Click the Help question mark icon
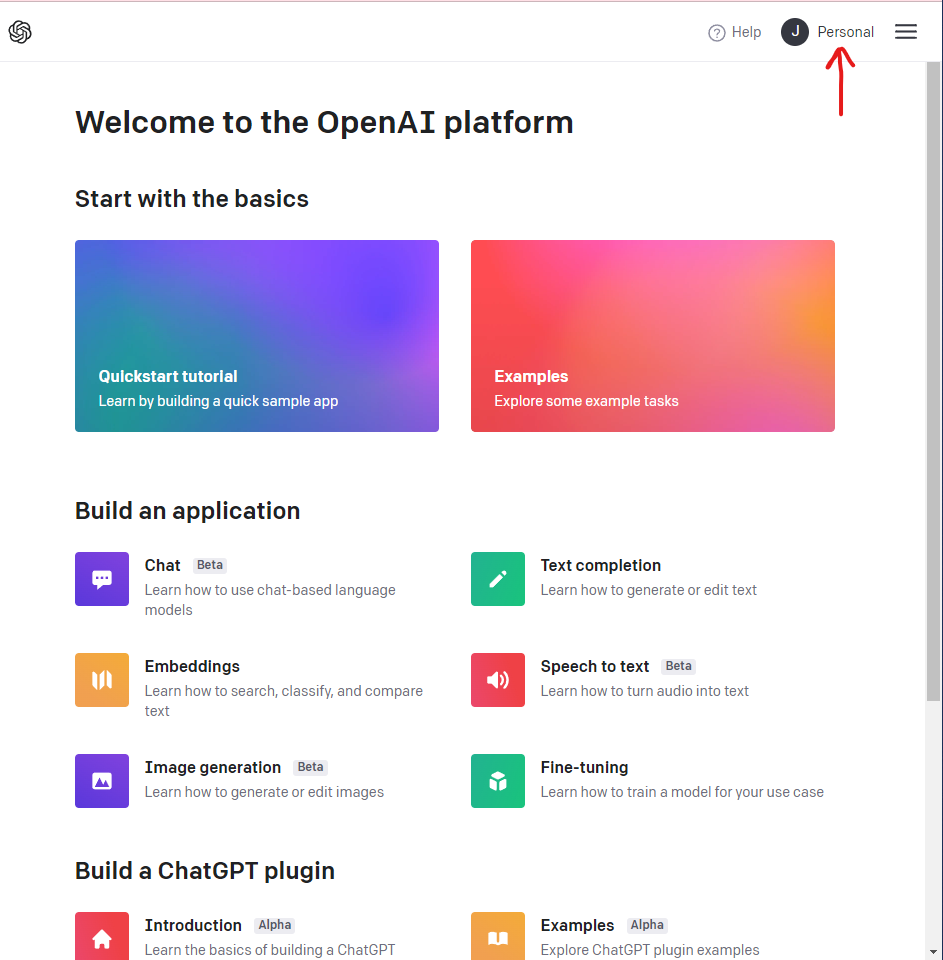Screen dimensions: 943x960 pyautogui.click(x=716, y=32)
